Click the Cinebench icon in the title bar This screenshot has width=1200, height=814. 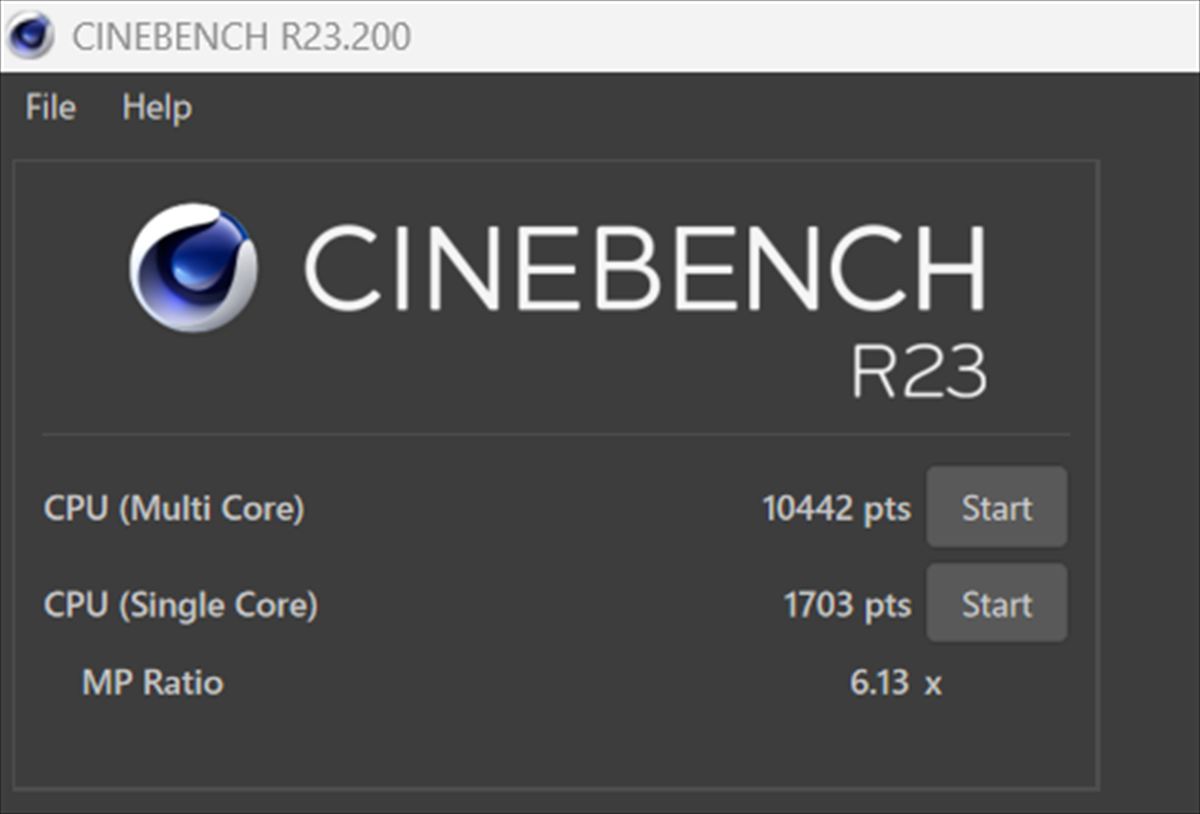tap(30, 36)
